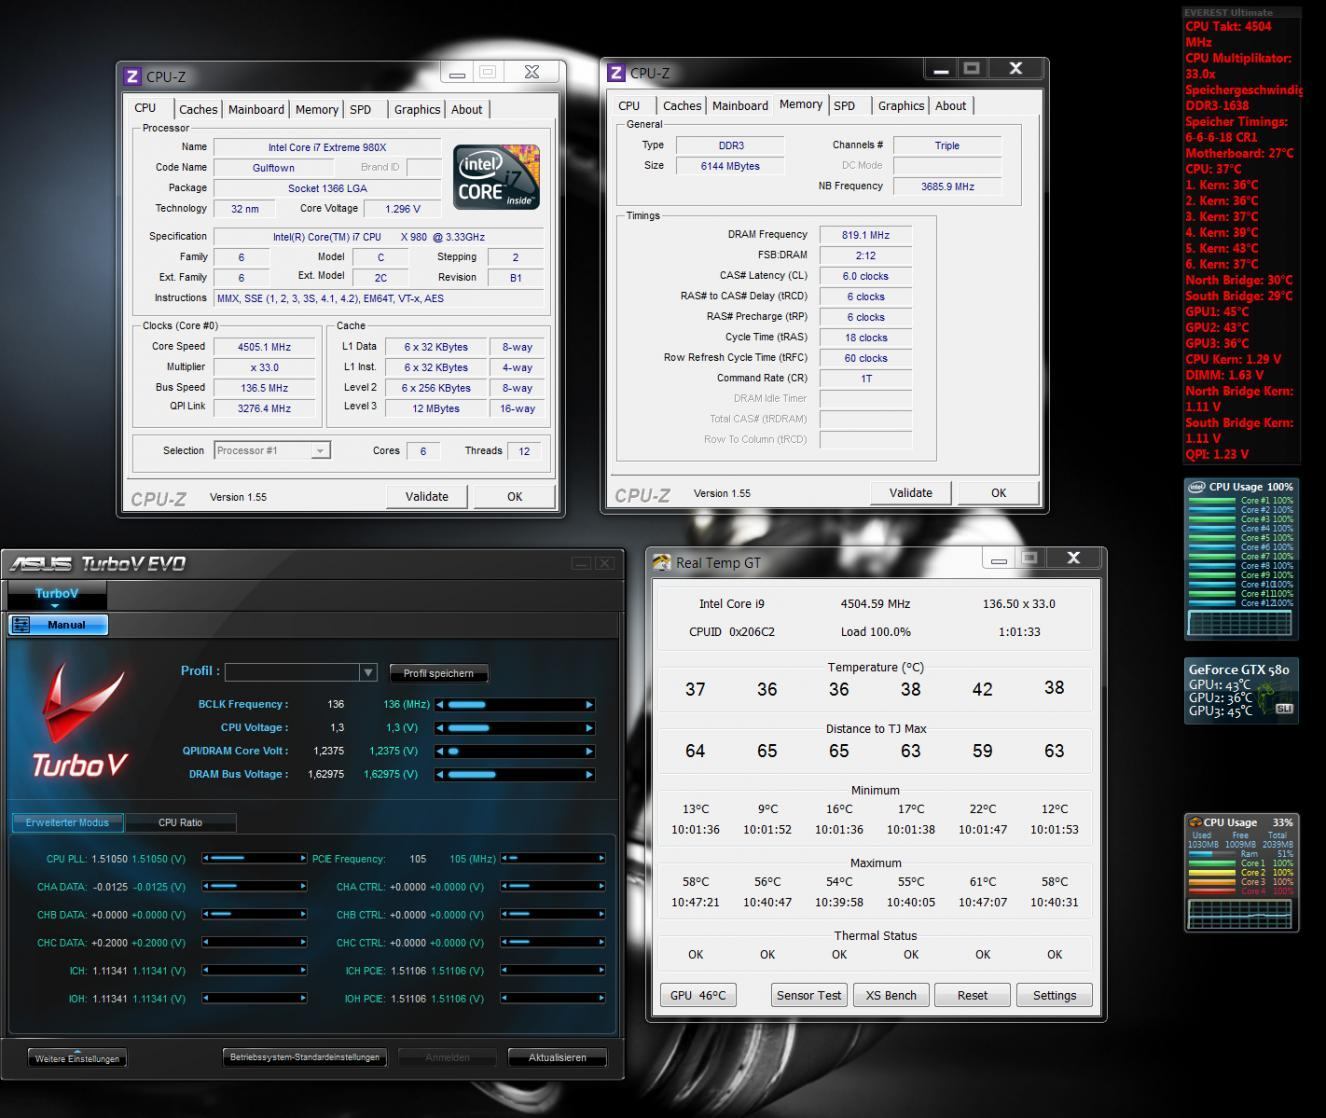This screenshot has width=1326, height=1118.
Task: Click the Core Speed value 4505.1 MHz
Action: tap(264, 347)
